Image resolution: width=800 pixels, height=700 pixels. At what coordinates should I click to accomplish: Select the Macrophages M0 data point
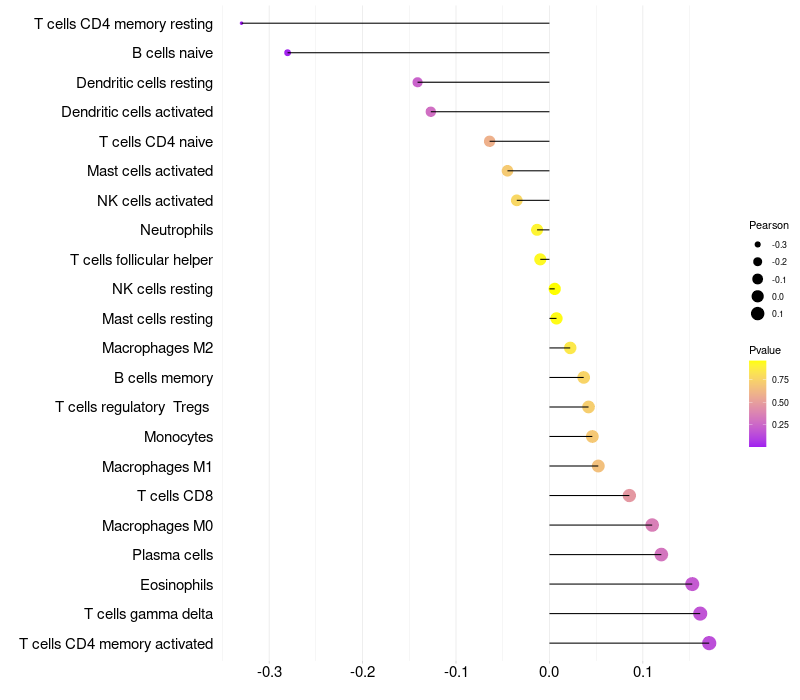point(652,525)
